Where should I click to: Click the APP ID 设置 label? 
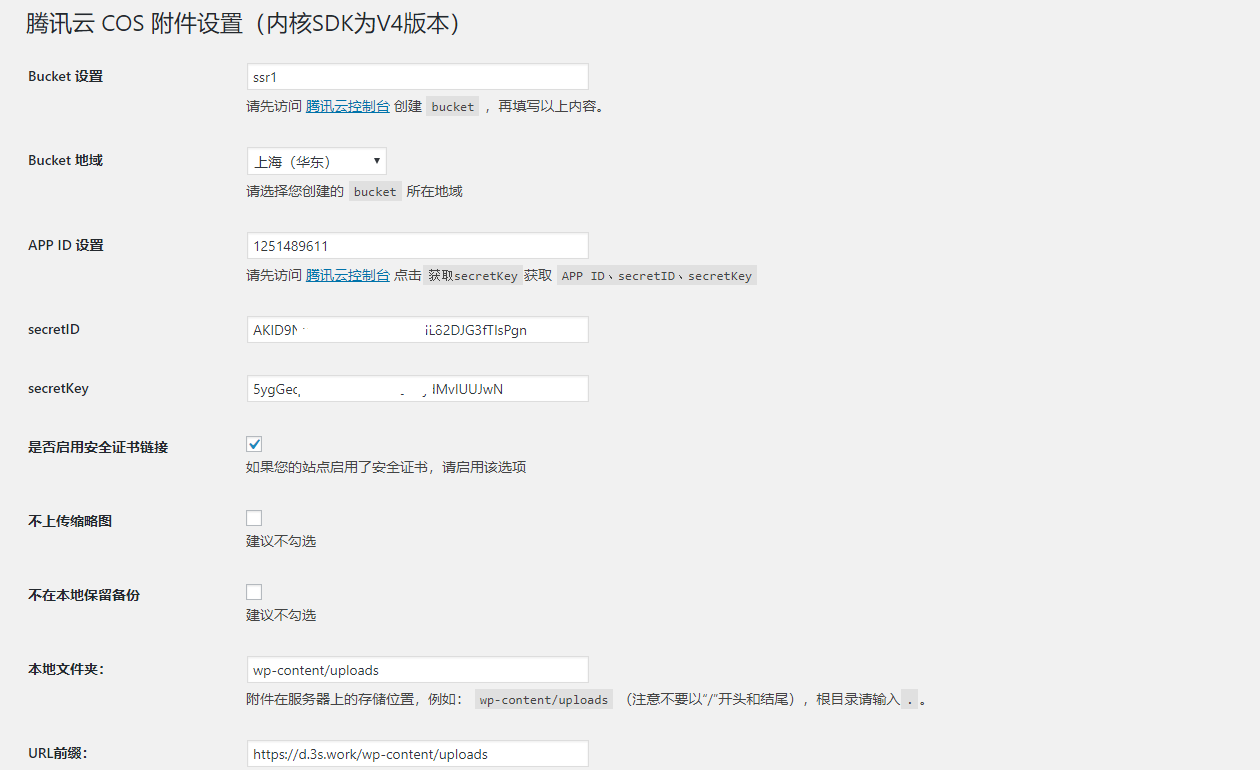[x=66, y=245]
